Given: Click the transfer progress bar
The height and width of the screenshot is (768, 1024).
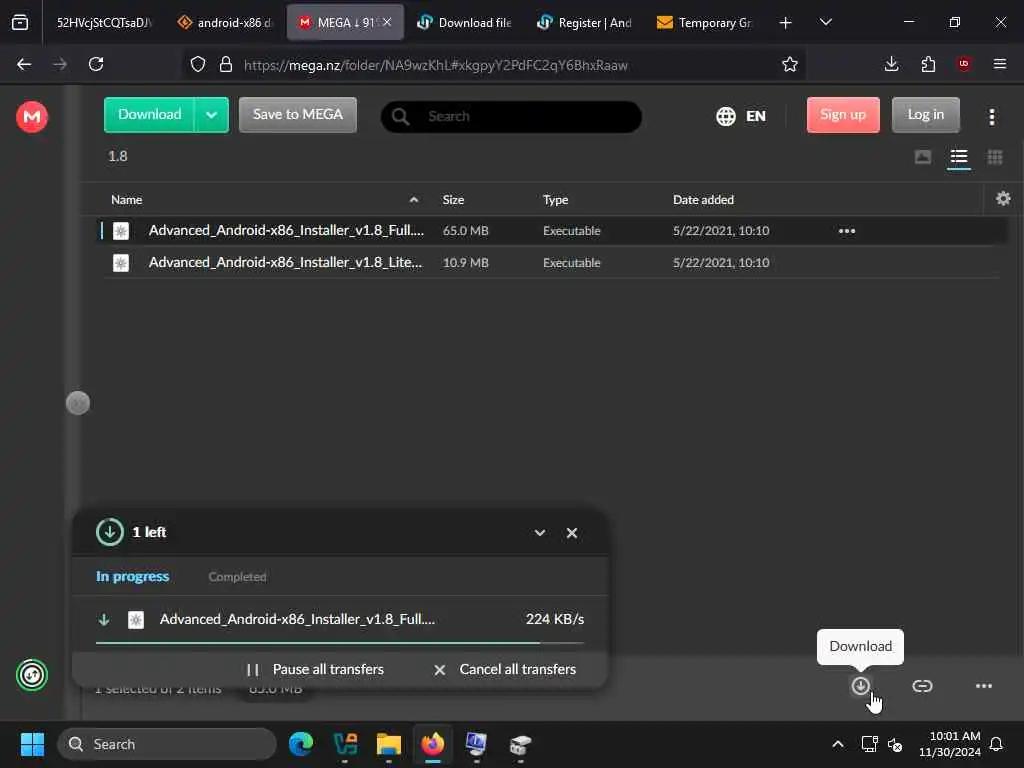Looking at the screenshot, I should (340, 643).
